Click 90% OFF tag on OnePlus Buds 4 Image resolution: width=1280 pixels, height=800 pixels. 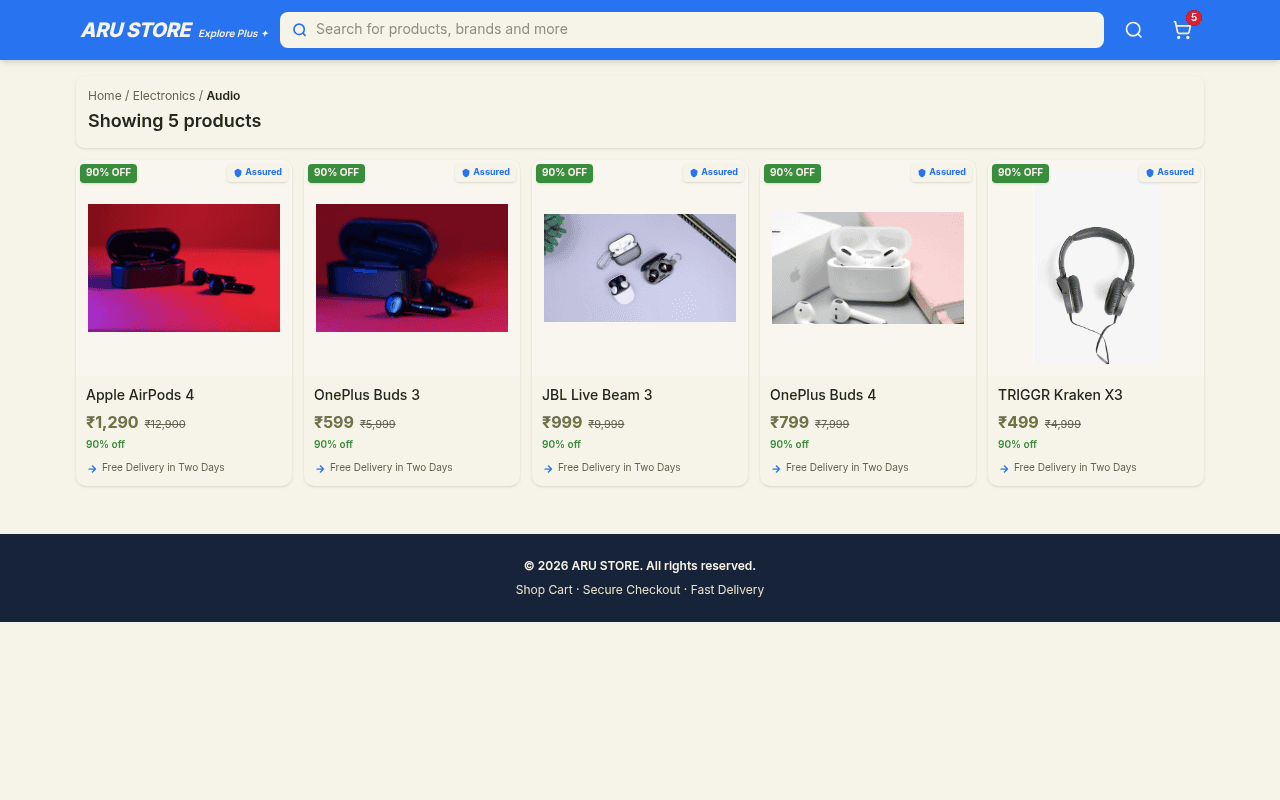click(x=792, y=173)
